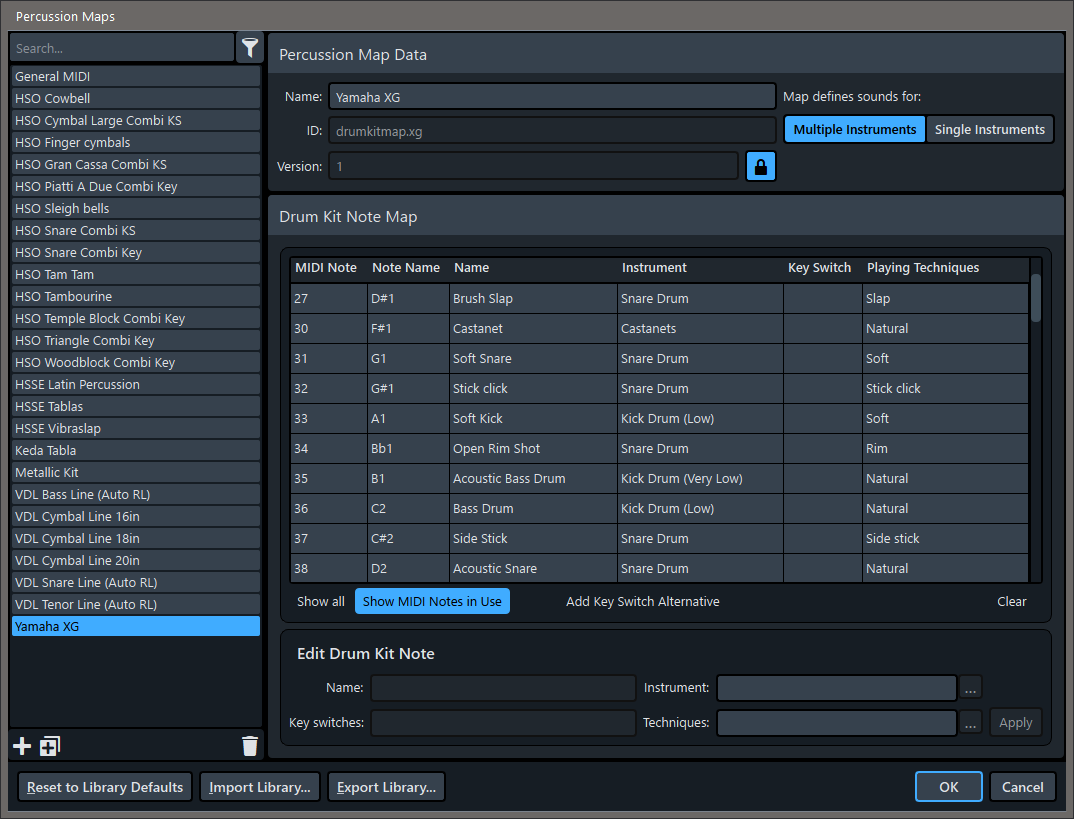
Task: Open the percussion map filter funnel icon
Action: [250, 48]
